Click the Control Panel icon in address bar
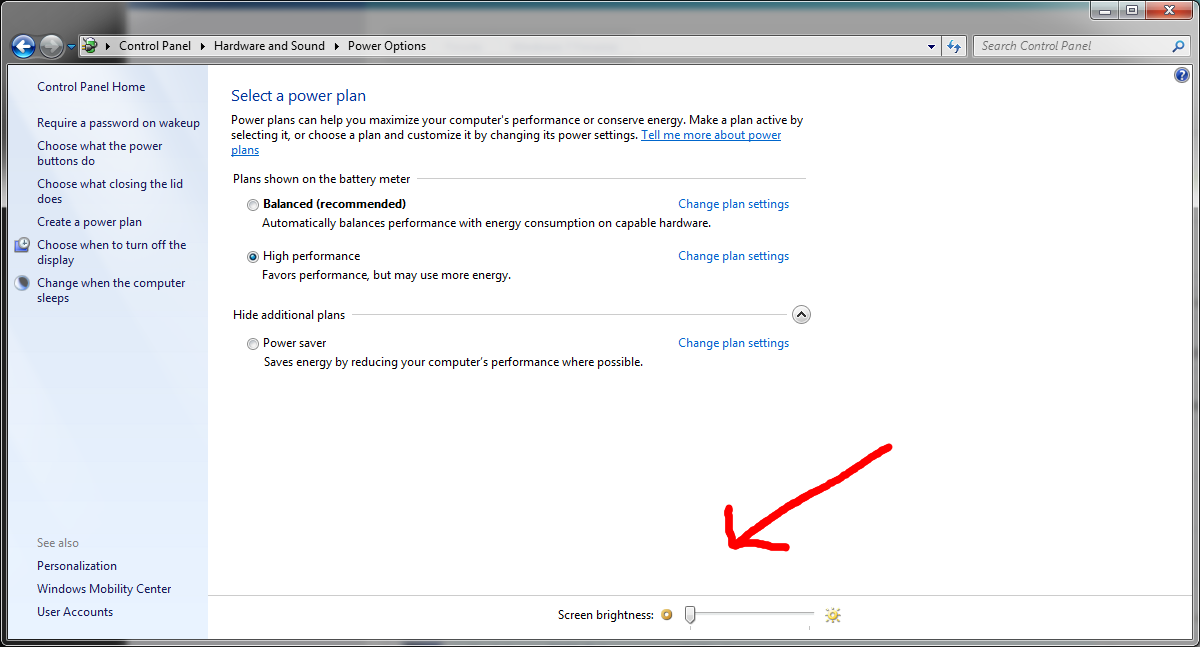This screenshot has height=647, width=1200. 90,46
